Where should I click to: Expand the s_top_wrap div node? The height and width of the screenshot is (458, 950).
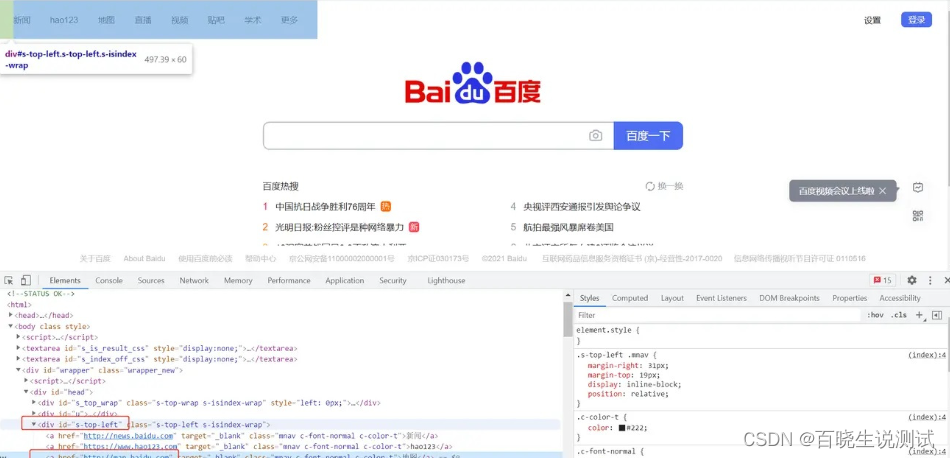coord(34,402)
